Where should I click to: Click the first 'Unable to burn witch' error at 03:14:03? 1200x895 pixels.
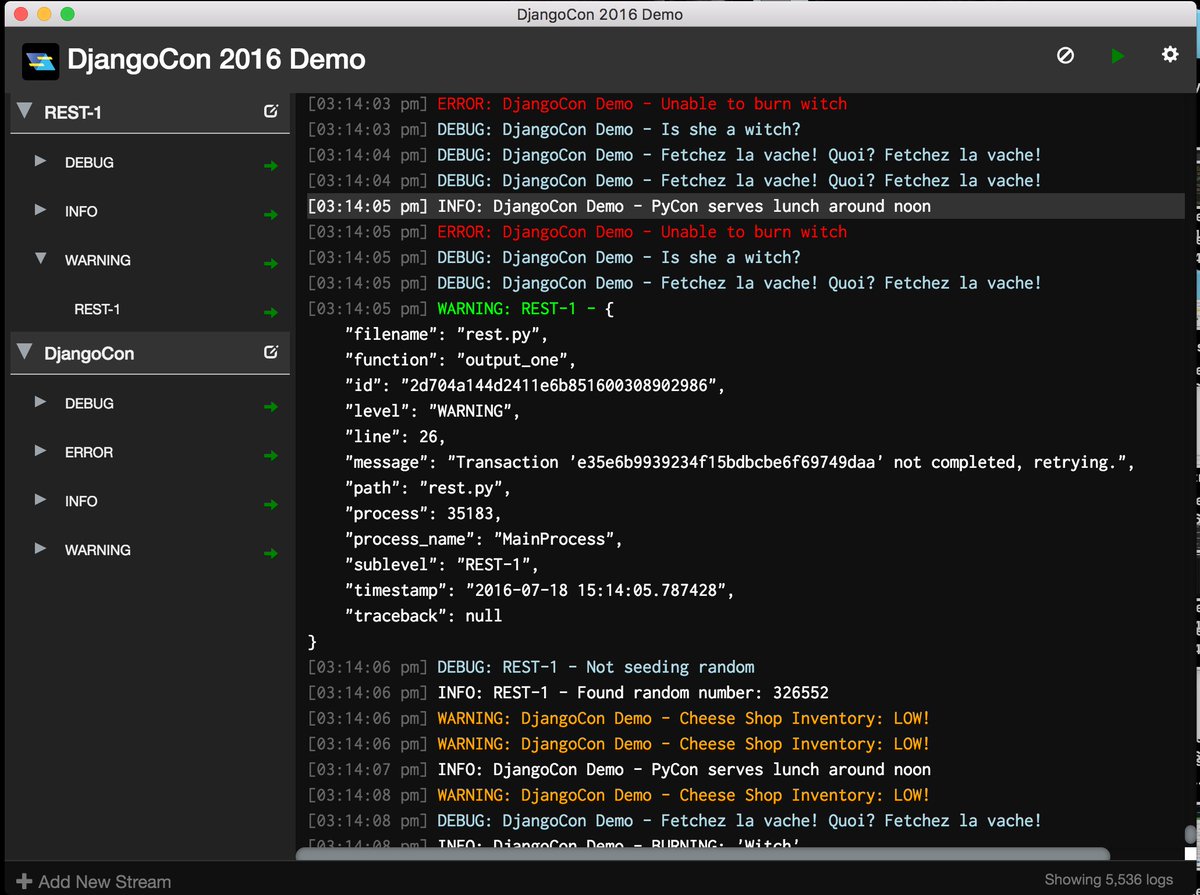pyautogui.click(x=577, y=104)
